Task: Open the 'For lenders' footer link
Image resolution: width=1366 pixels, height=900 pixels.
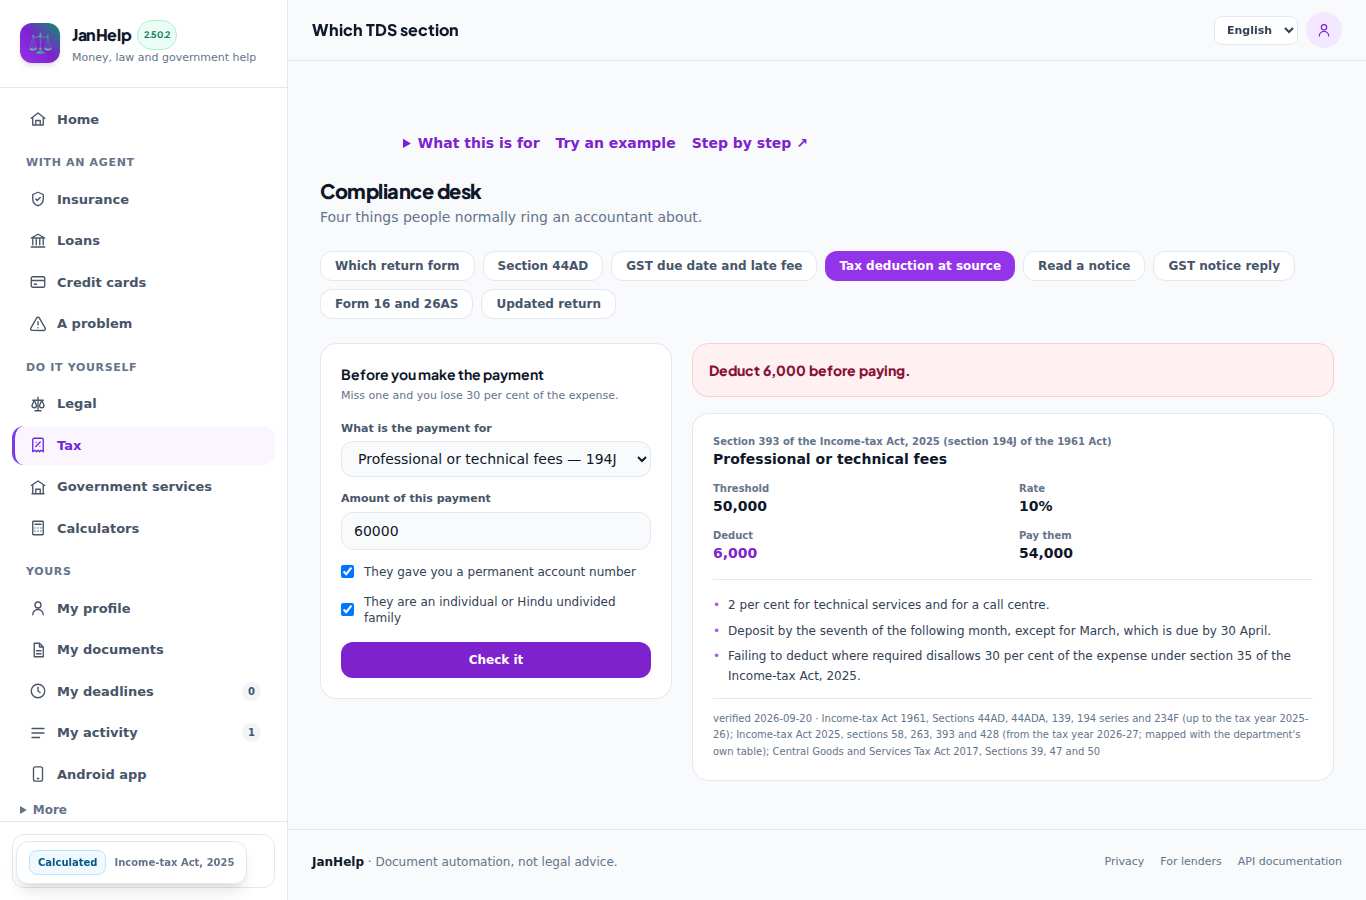Action: [x=1191, y=861]
